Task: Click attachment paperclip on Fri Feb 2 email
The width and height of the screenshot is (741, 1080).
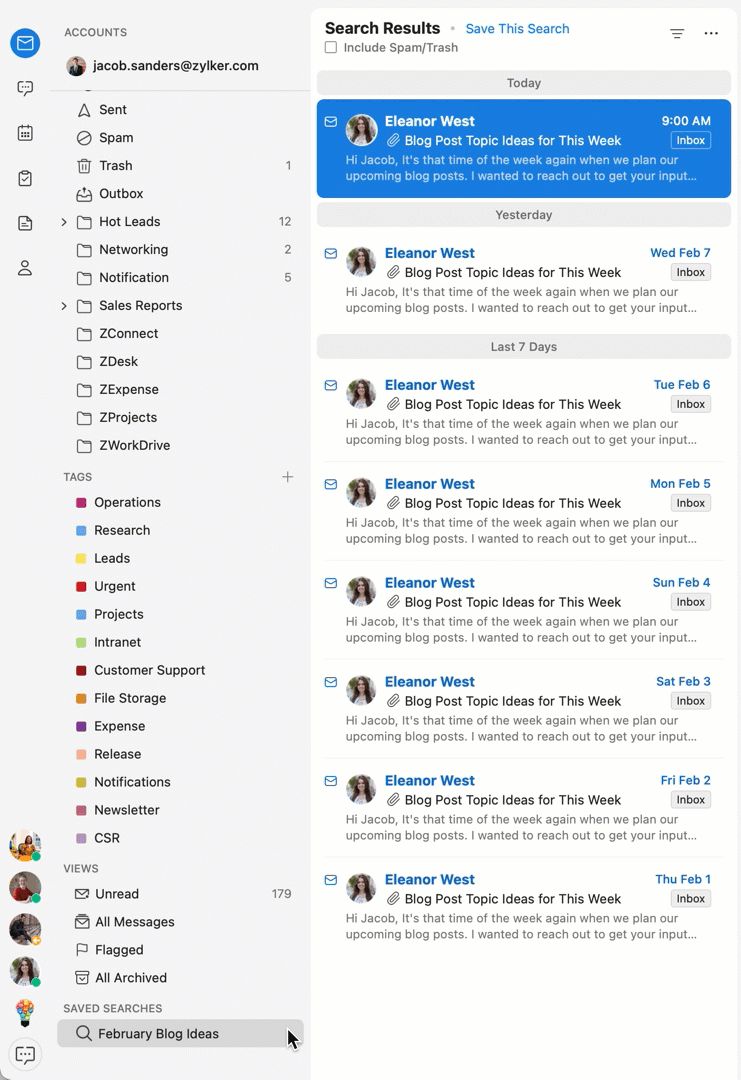Action: pyautogui.click(x=393, y=800)
